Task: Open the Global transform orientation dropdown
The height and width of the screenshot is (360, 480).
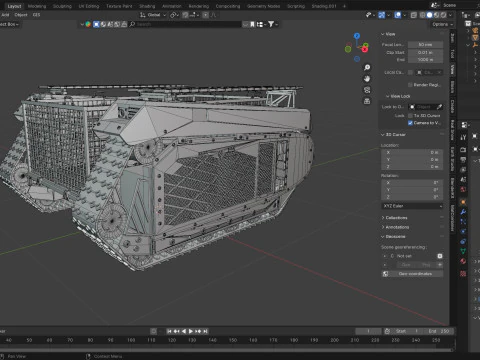Action: (153, 15)
